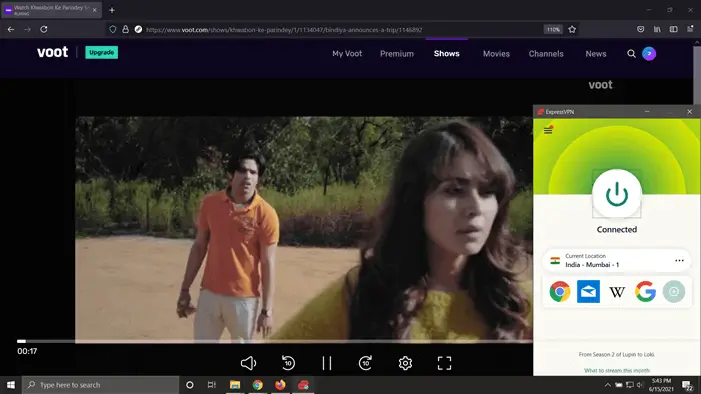701x394 pixels.
Task: View site security lock information
Action: coord(126,30)
